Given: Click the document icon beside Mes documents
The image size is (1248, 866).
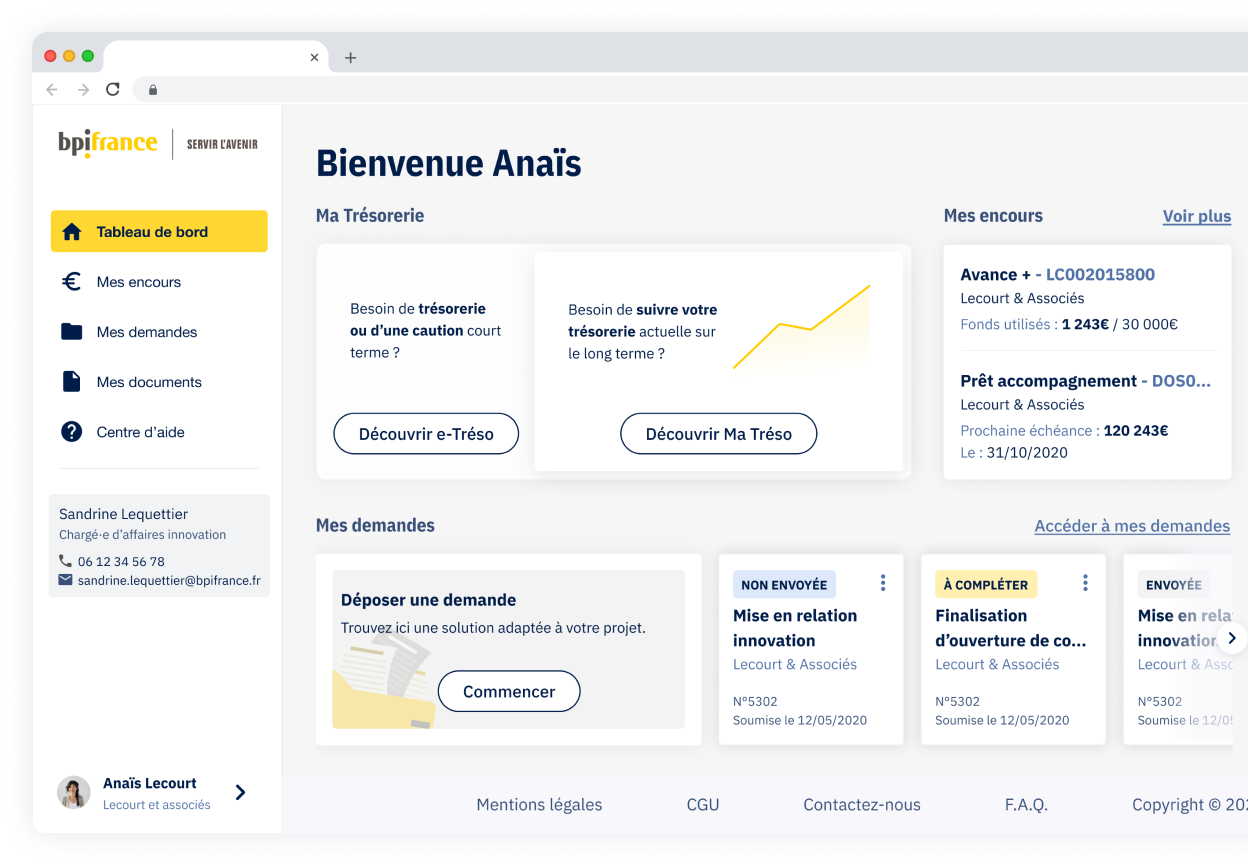Looking at the screenshot, I should (x=71, y=382).
